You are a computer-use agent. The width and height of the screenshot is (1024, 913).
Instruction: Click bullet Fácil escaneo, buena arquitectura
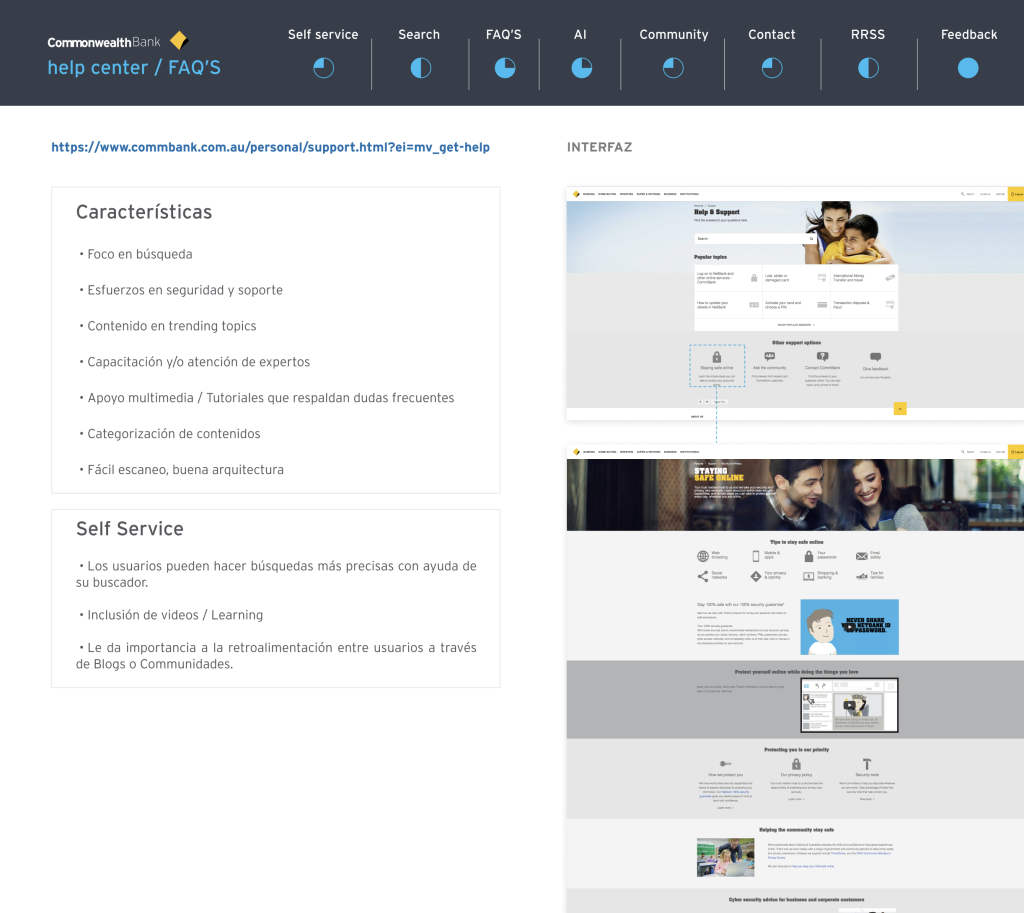point(185,470)
